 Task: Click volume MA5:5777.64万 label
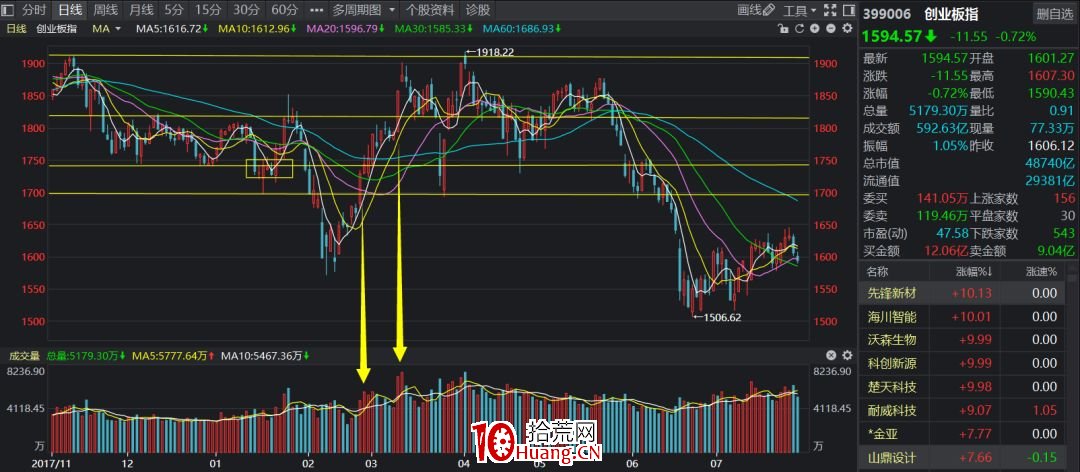[x=173, y=356]
